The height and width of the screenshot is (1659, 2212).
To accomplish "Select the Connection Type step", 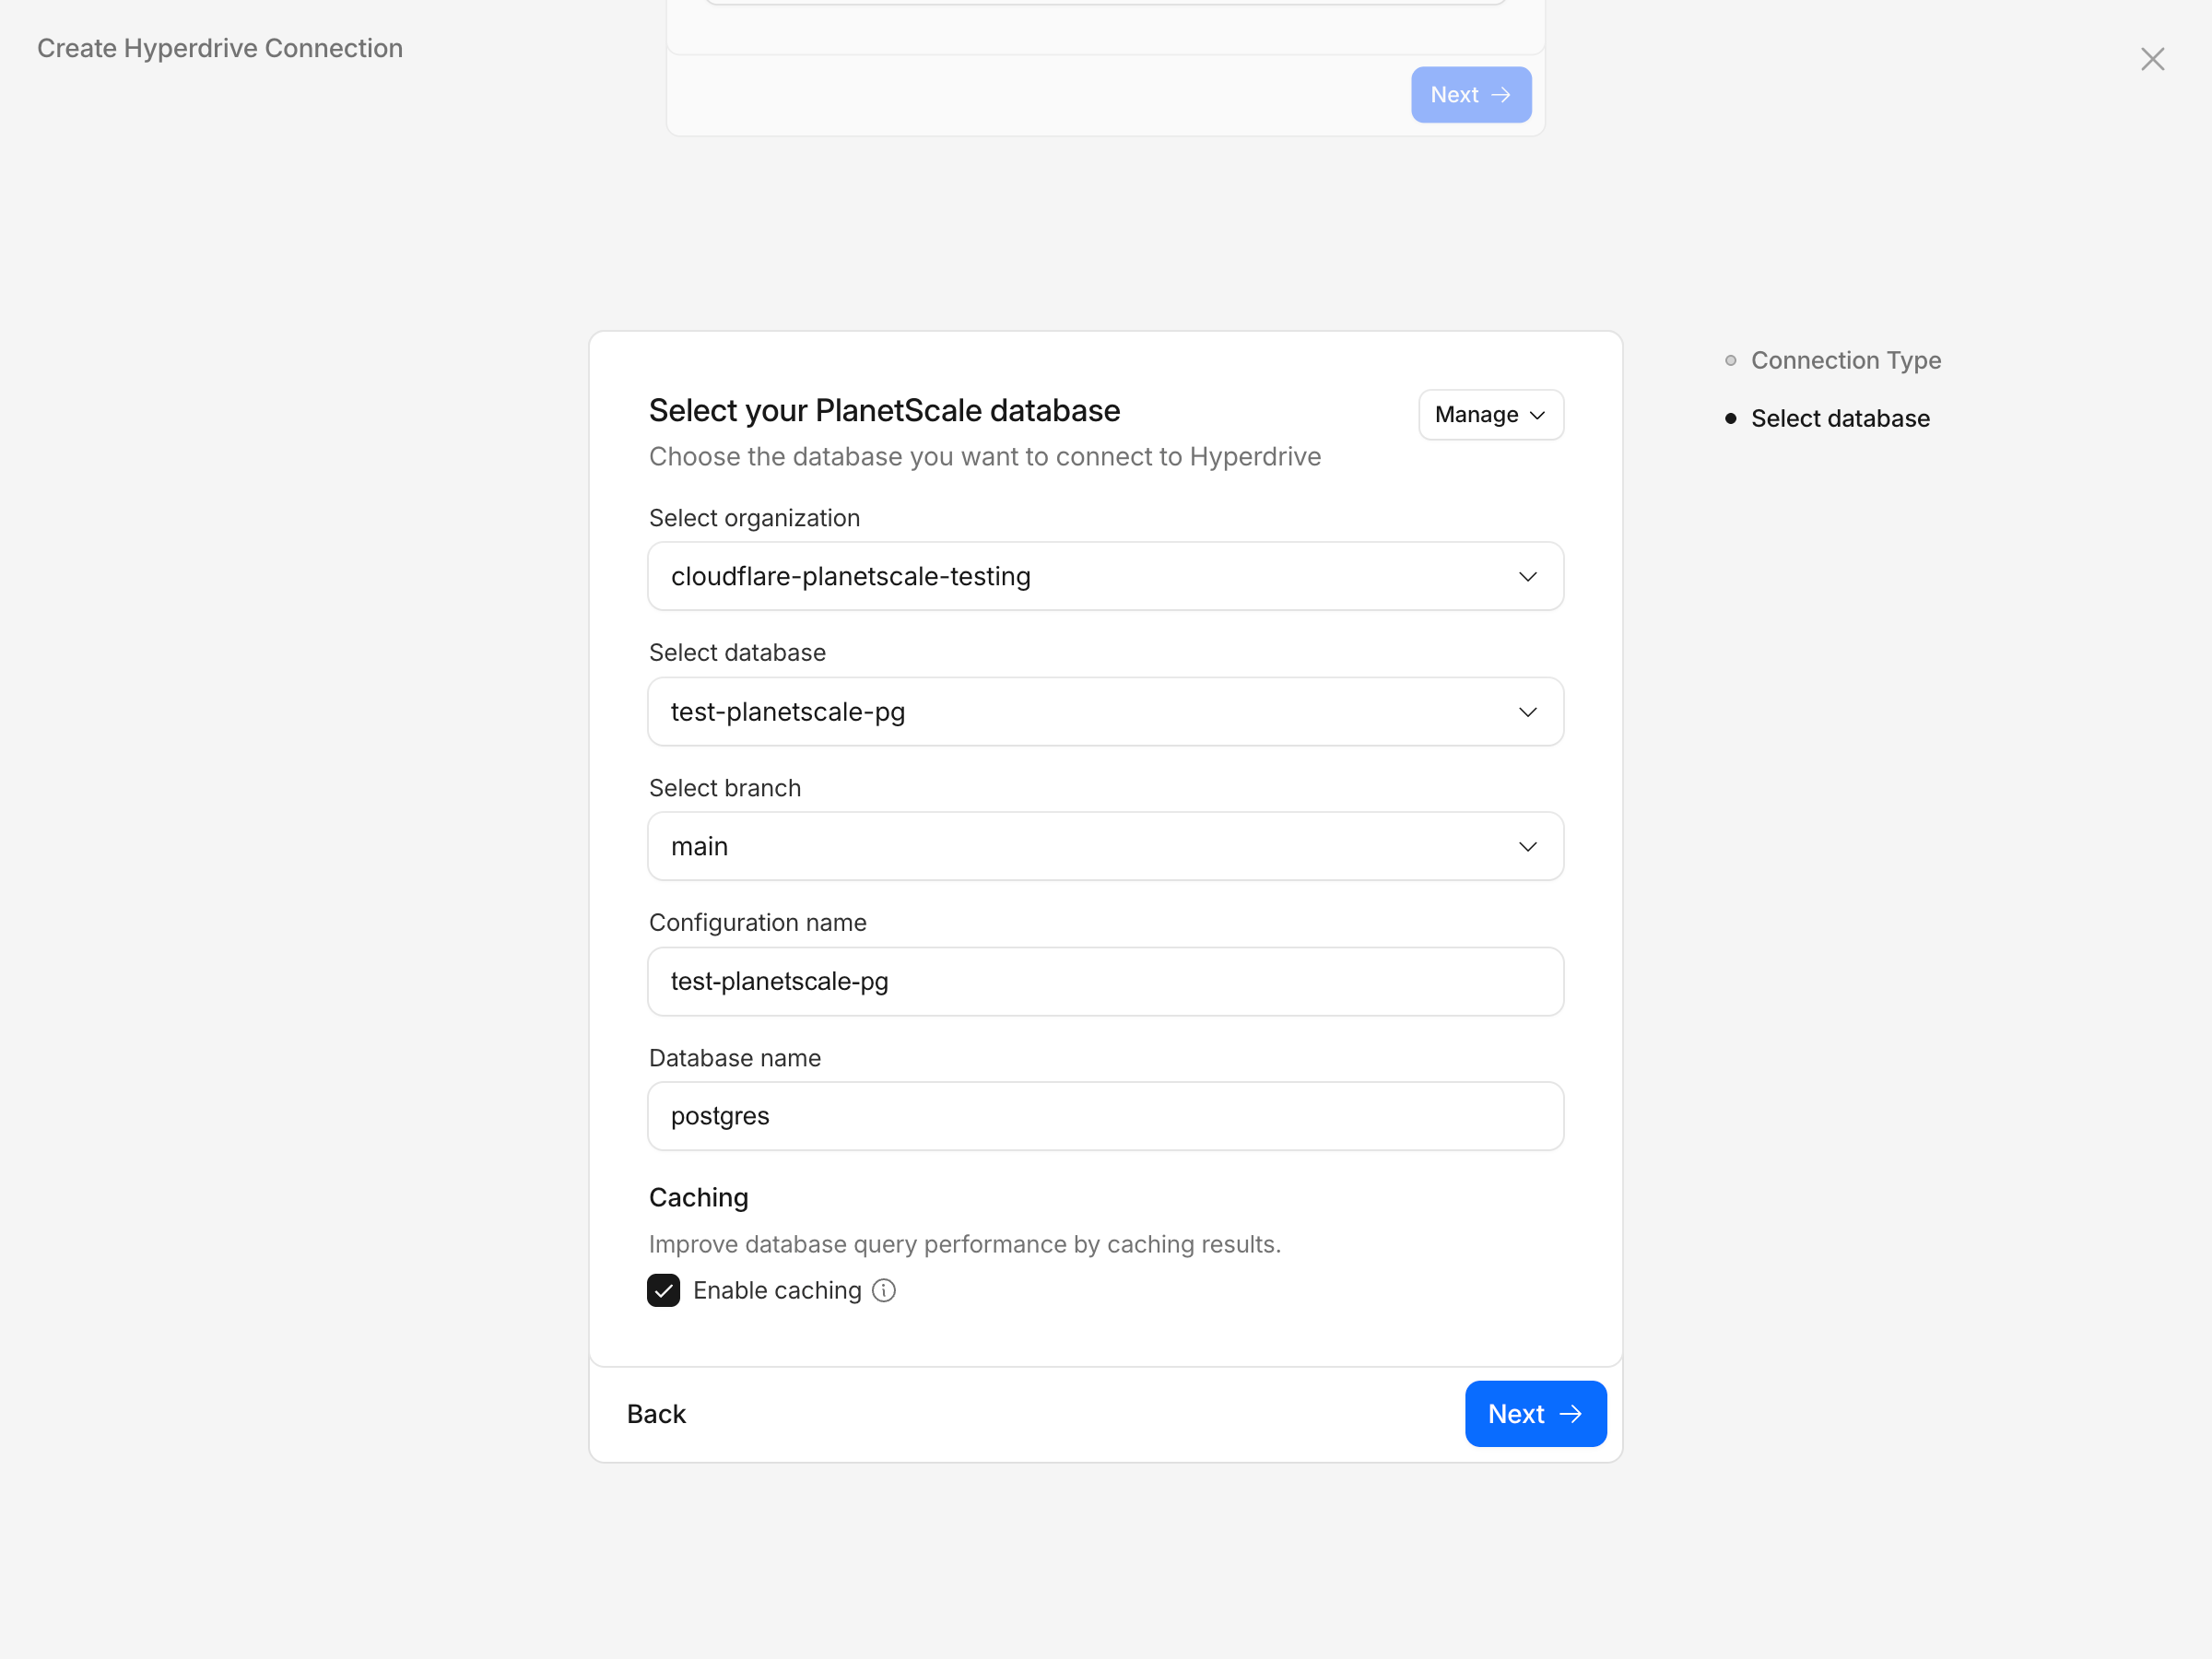I will [x=1845, y=360].
